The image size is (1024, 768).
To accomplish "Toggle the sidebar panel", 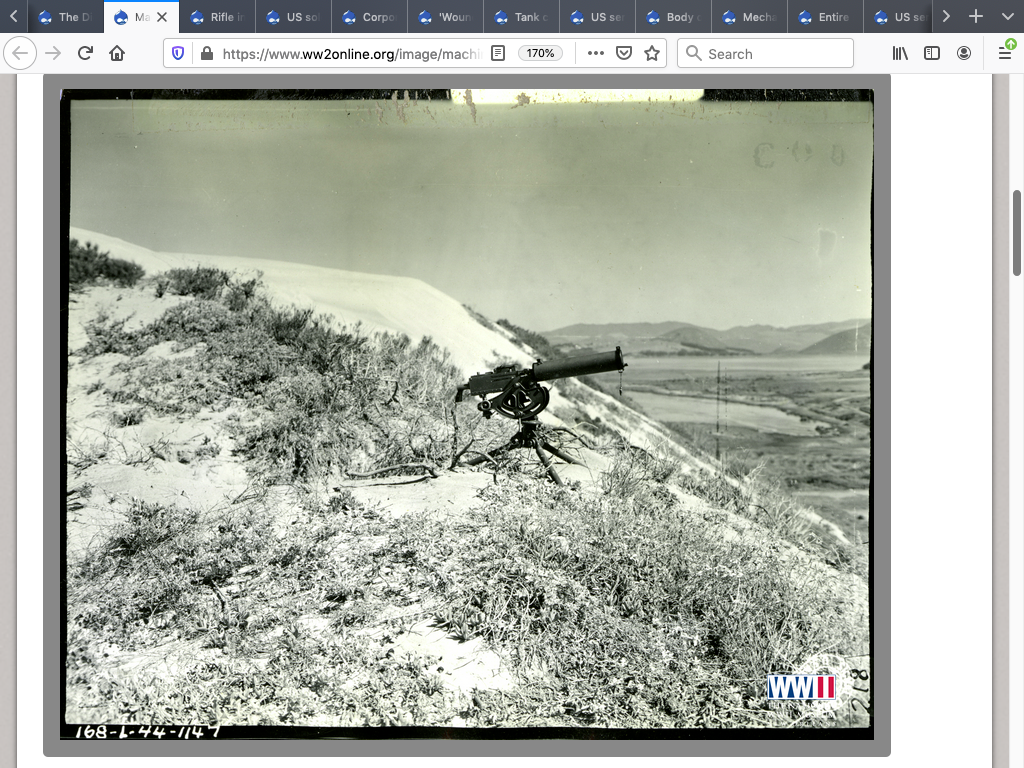I will [932, 54].
